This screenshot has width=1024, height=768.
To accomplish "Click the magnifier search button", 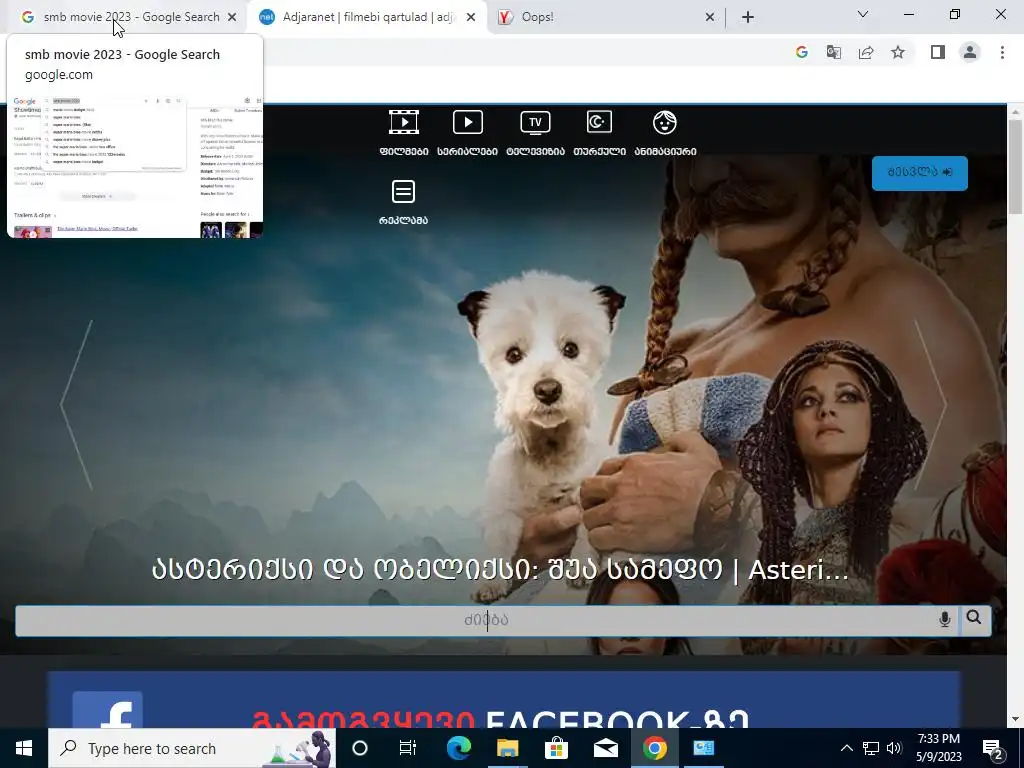I will pos(974,618).
